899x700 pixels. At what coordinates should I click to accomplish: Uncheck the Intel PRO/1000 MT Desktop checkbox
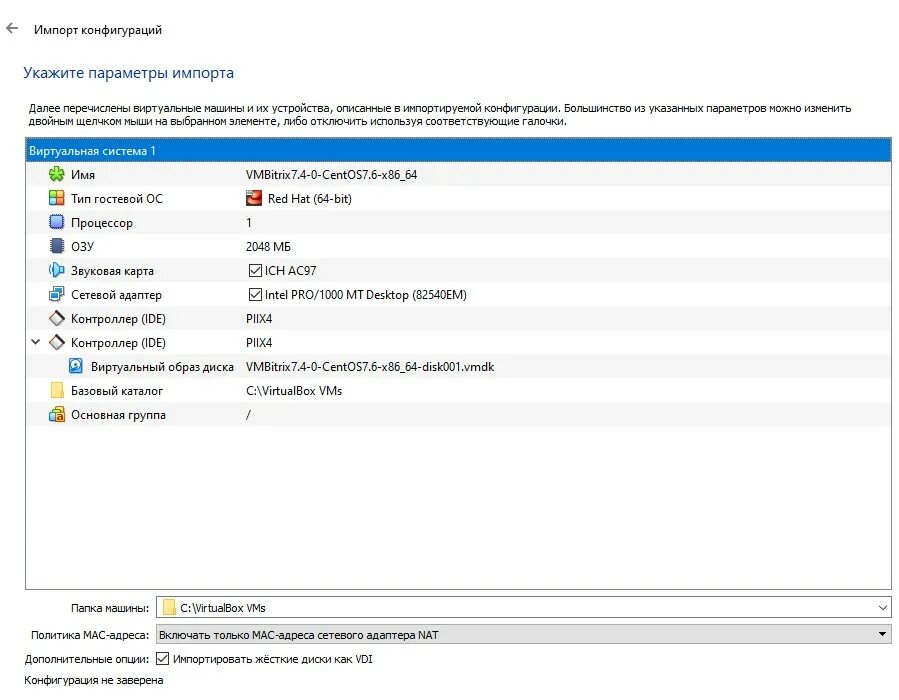tap(255, 295)
